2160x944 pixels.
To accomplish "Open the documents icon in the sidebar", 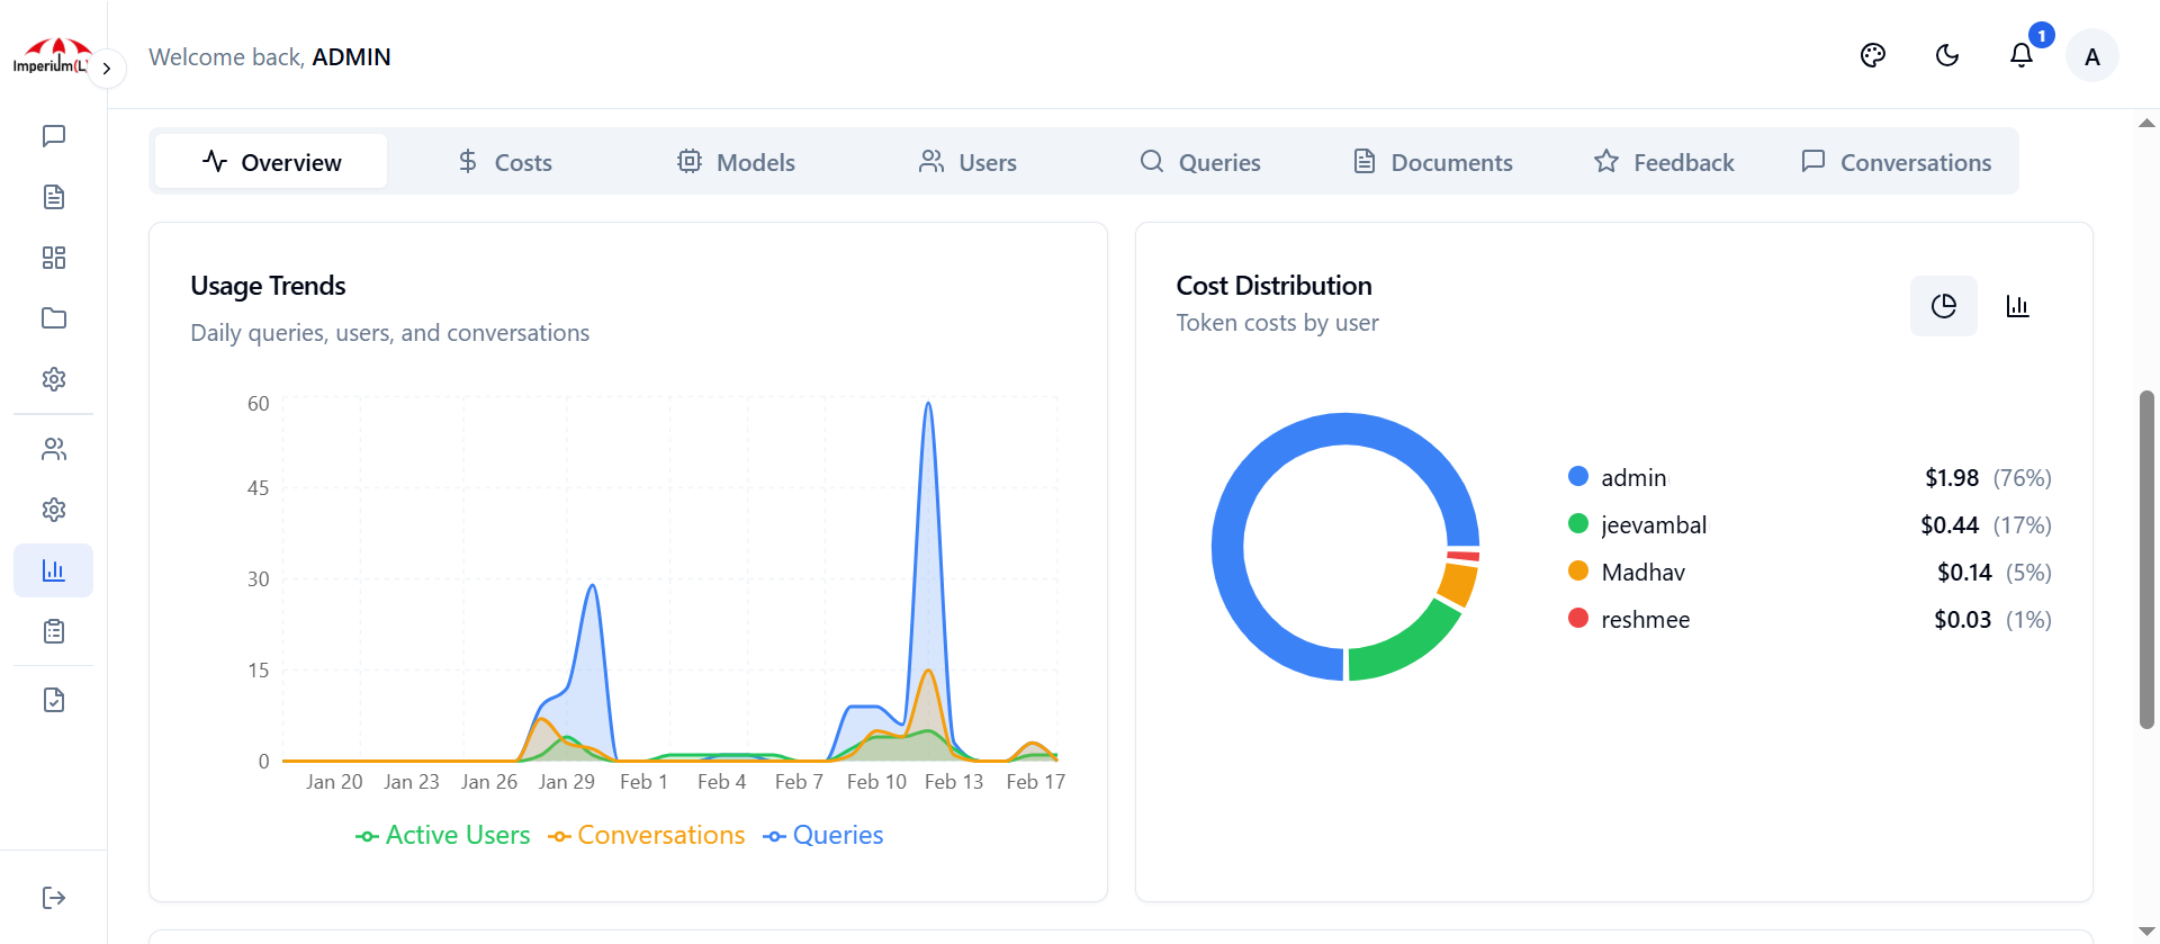I will [54, 197].
